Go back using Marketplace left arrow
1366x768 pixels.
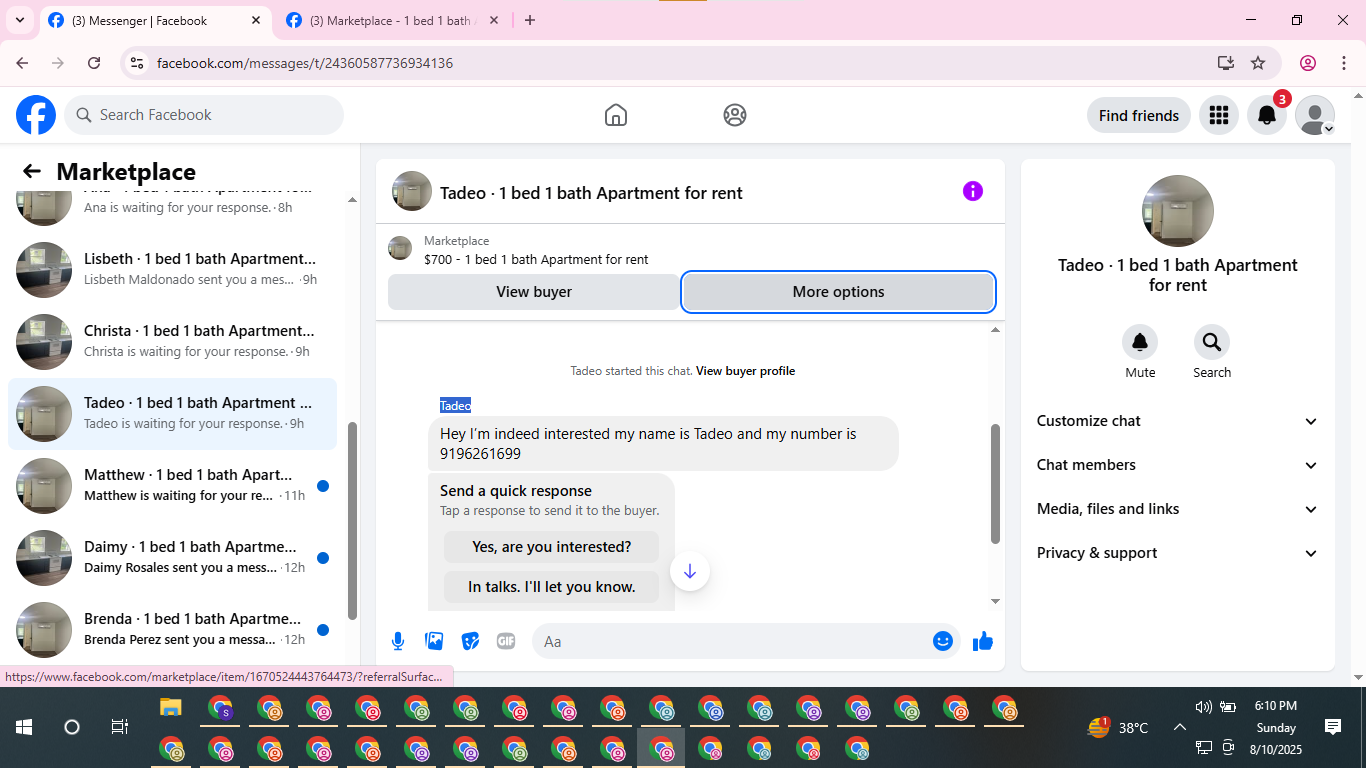click(32, 171)
